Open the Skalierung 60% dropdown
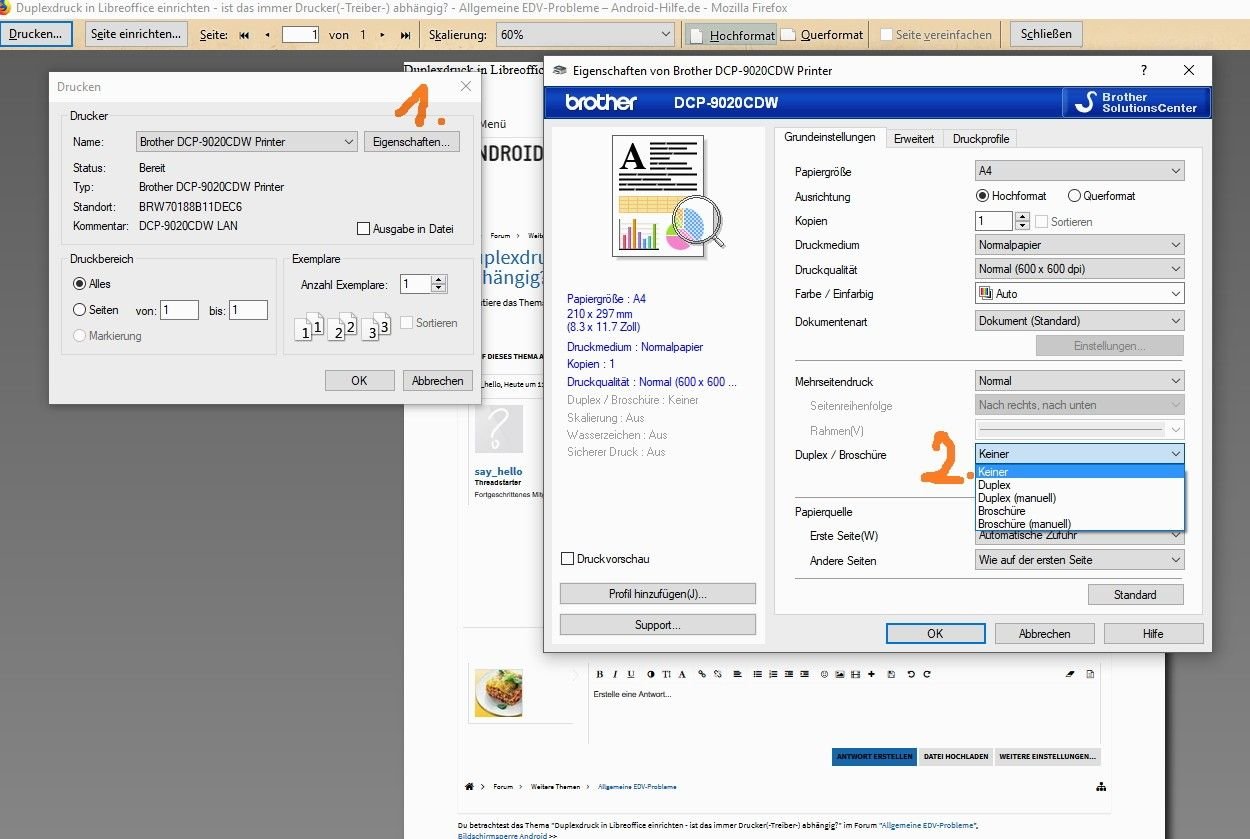Viewport: 1250px width, 839px height. 585,35
